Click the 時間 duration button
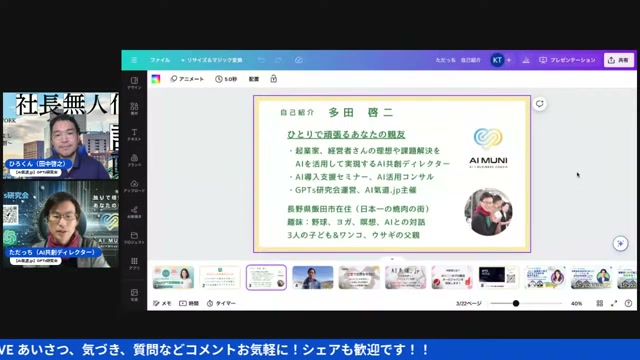Screen dimensions: 640x360 pyautogui.click(x=189, y=303)
